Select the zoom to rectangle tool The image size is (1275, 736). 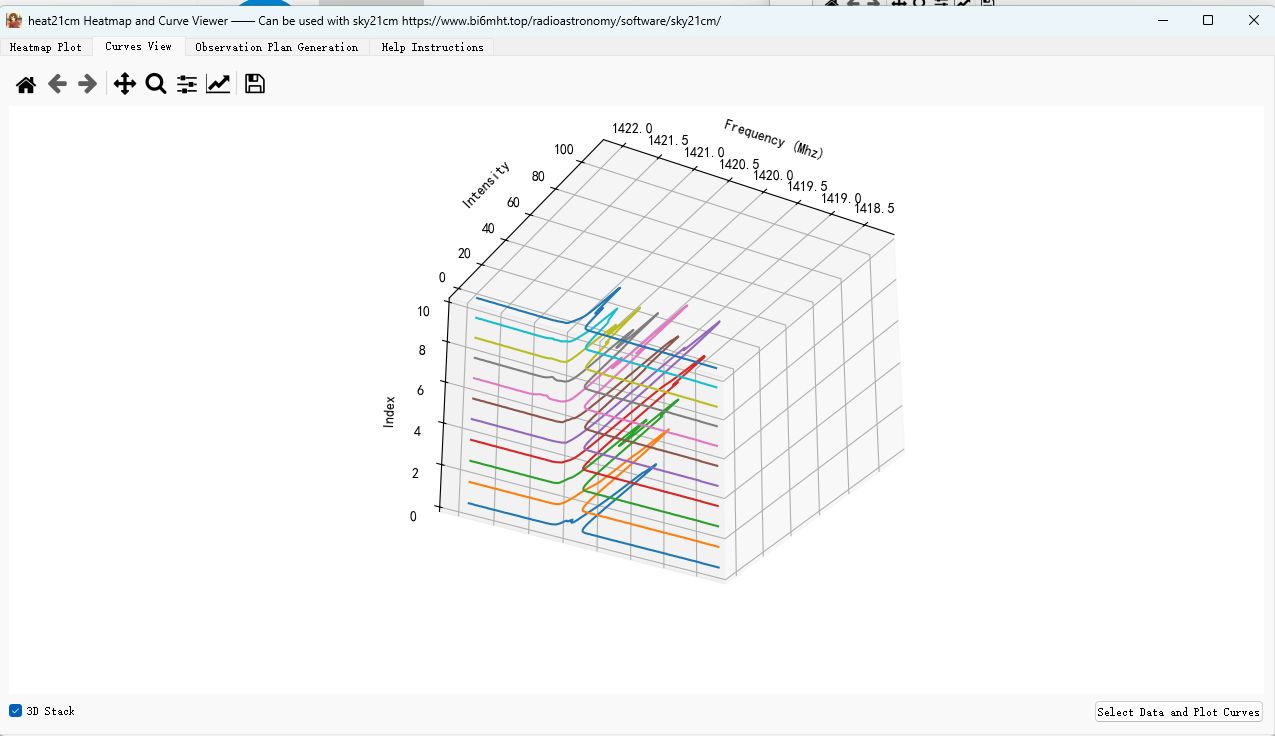pos(156,85)
